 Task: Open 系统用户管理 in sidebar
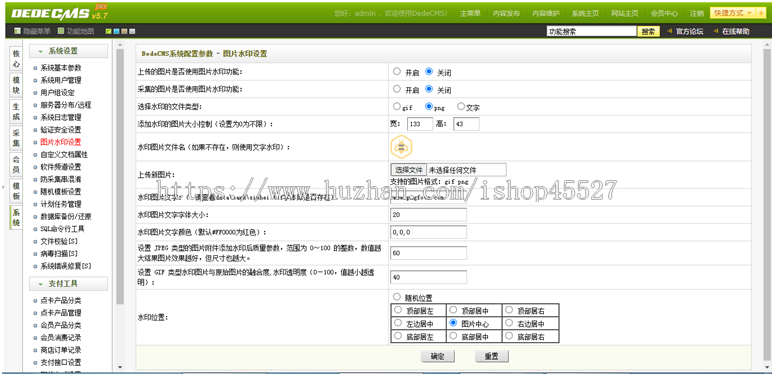pos(61,80)
